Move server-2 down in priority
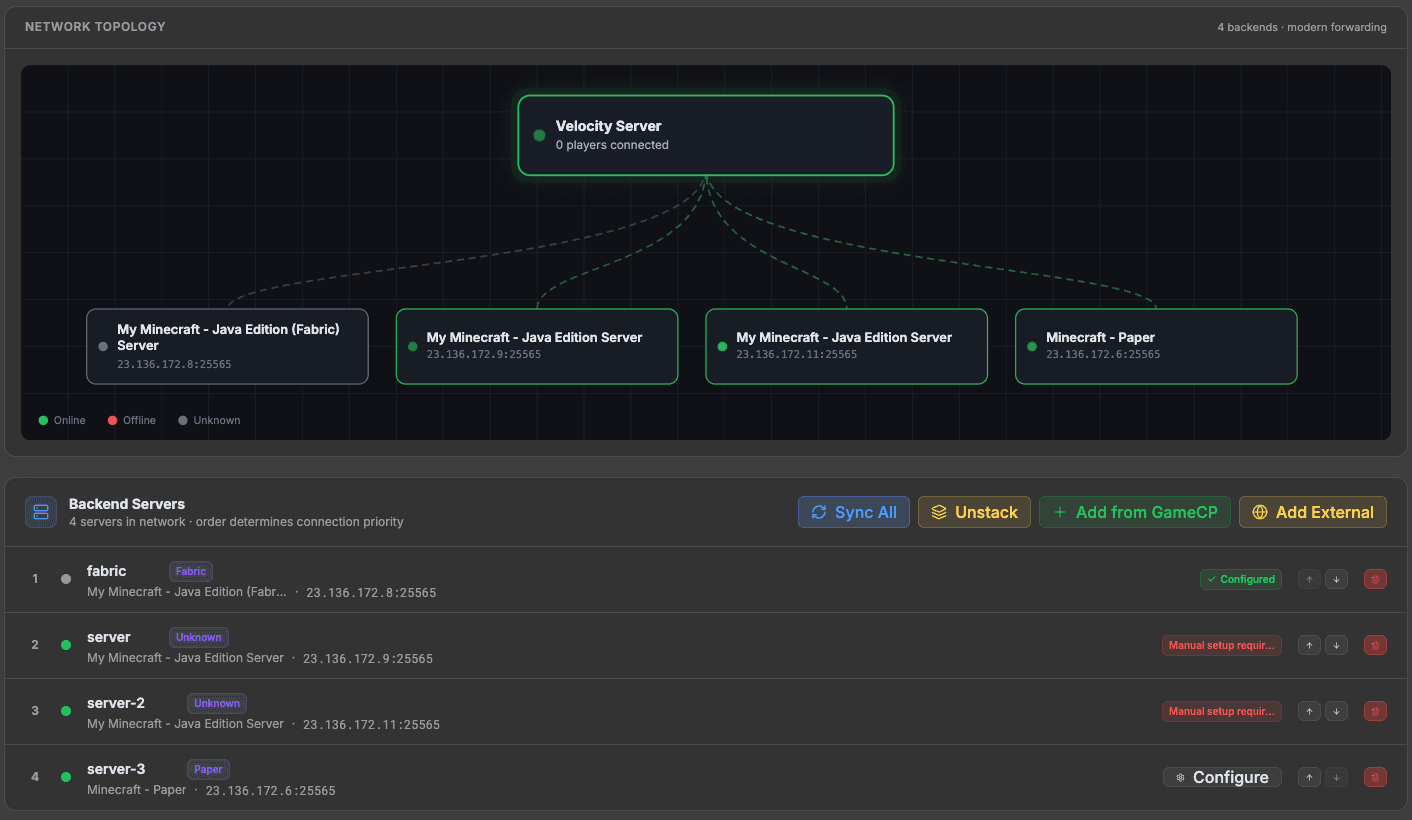 1336,710
